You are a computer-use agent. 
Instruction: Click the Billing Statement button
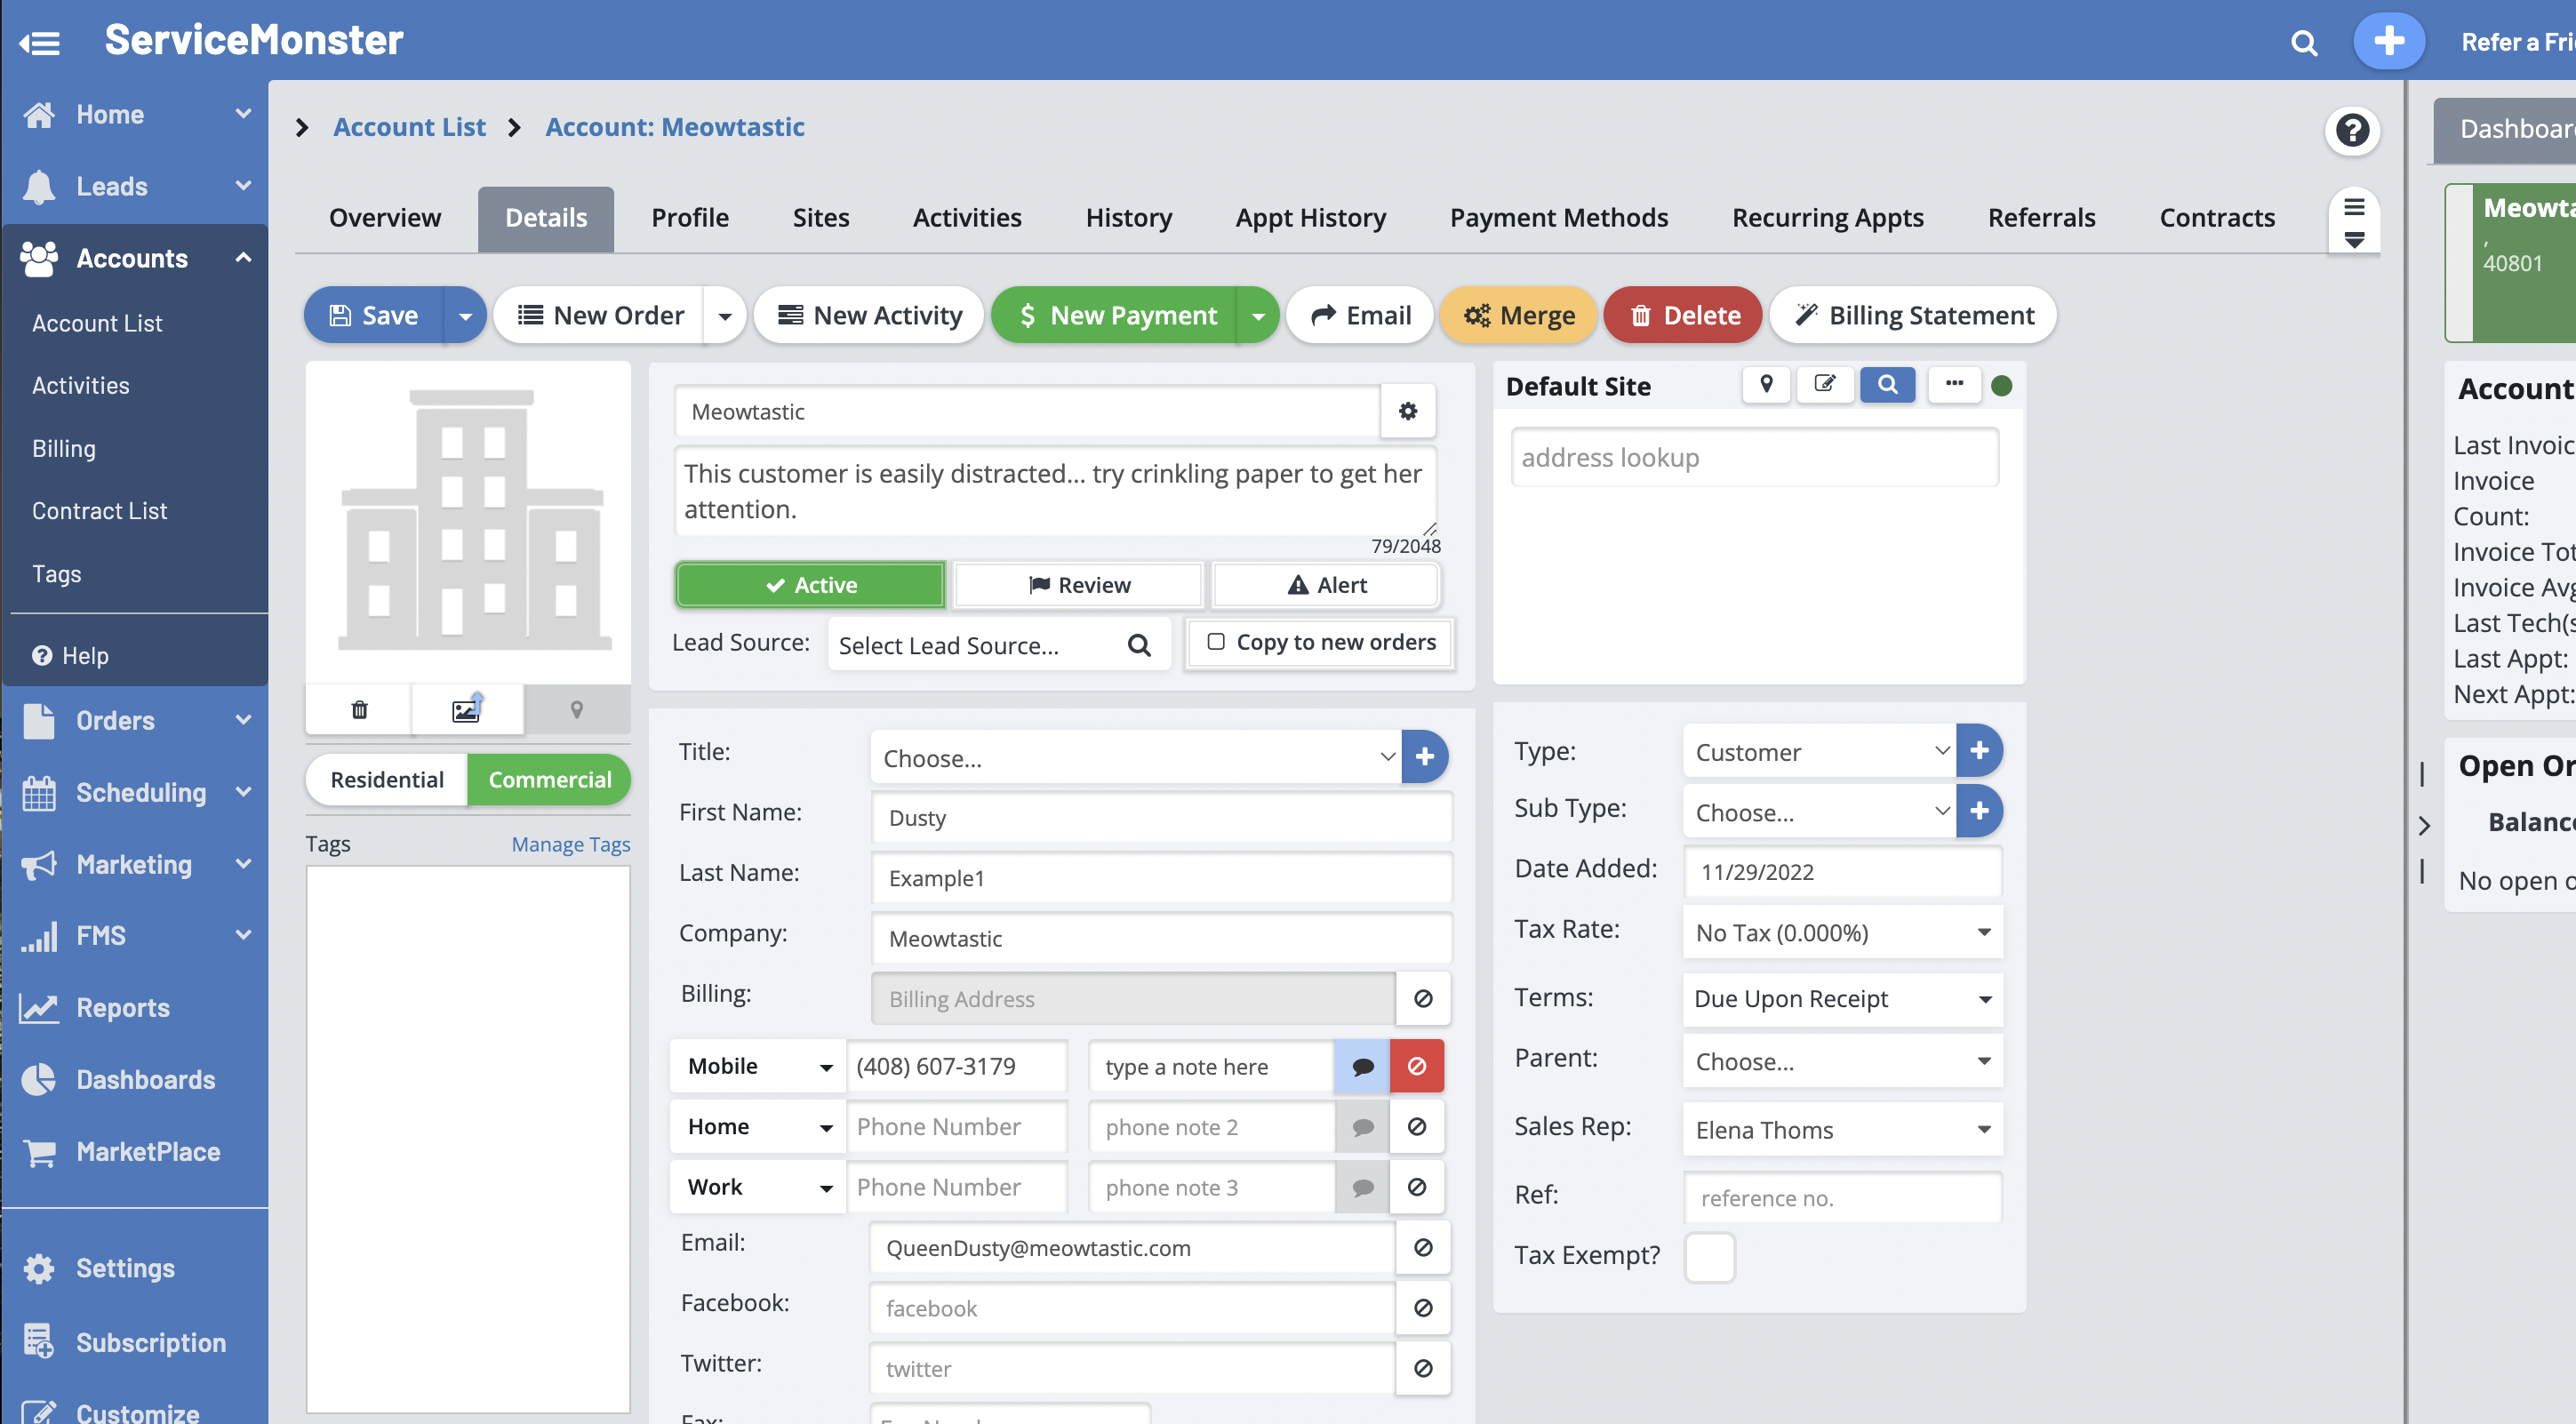1914,316
